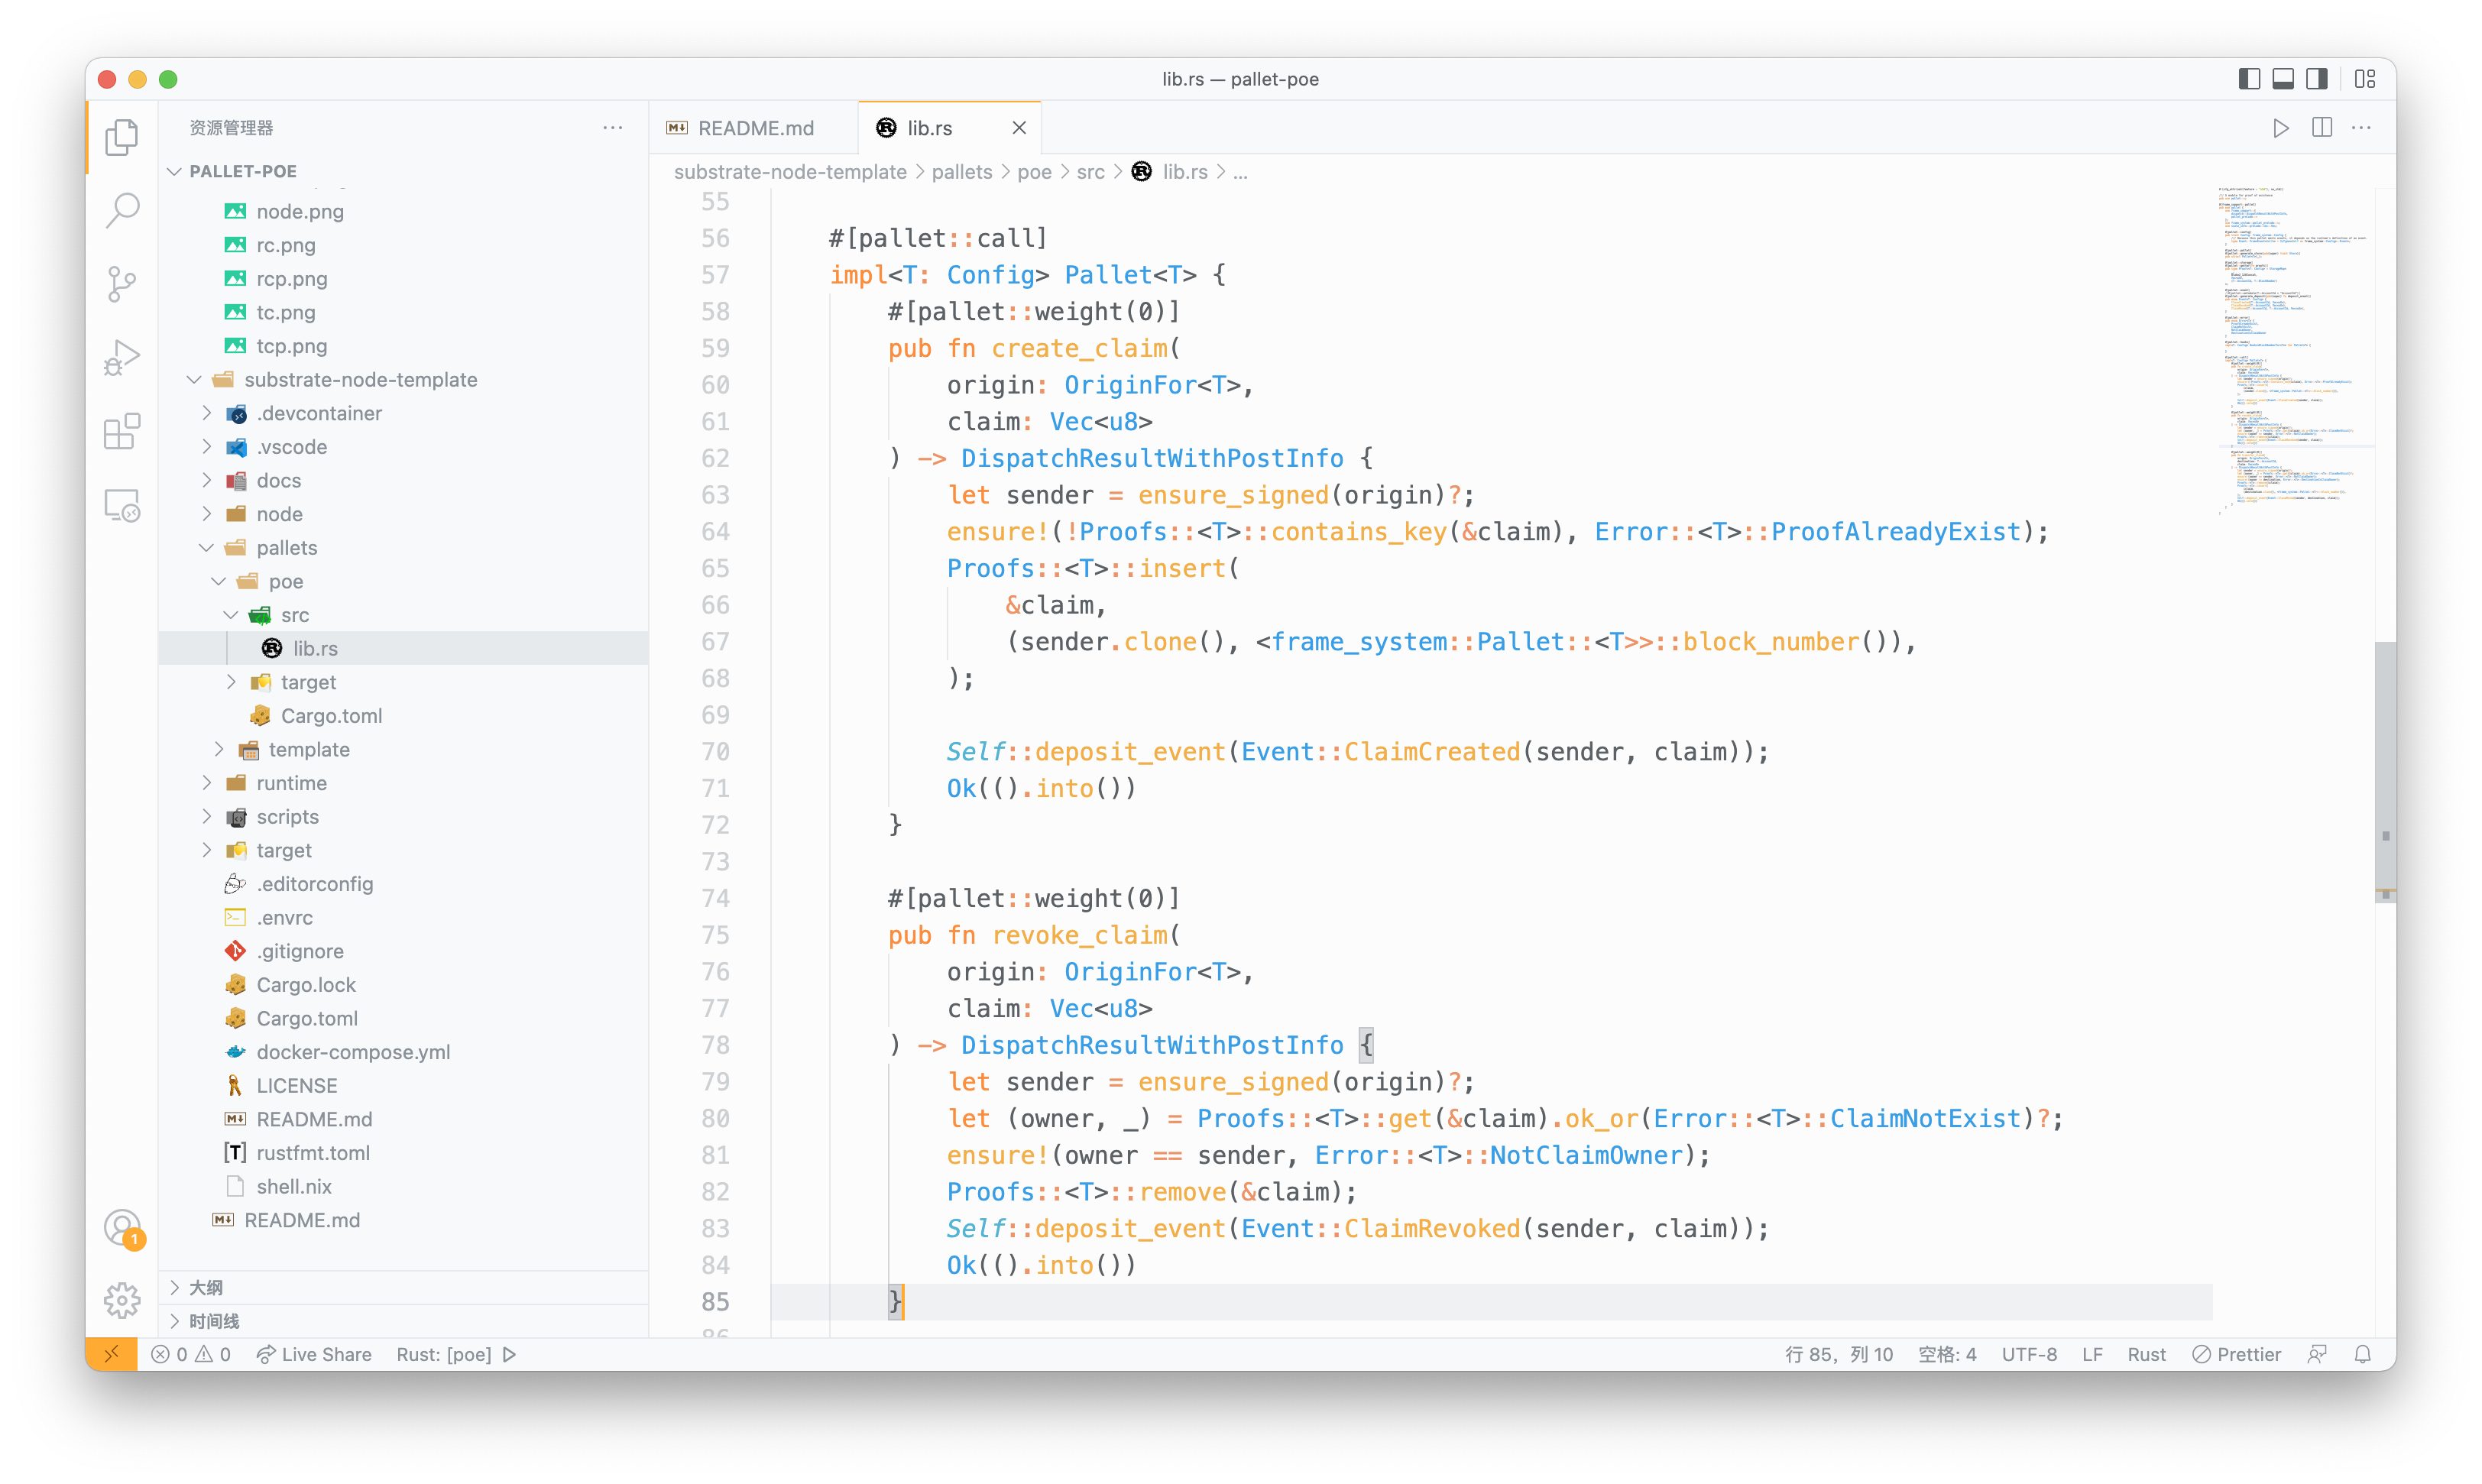This screenshot has height=1484, width=2482.
Task: Open Explorer views and more actions menu
Action: click(x=613, y=128)
